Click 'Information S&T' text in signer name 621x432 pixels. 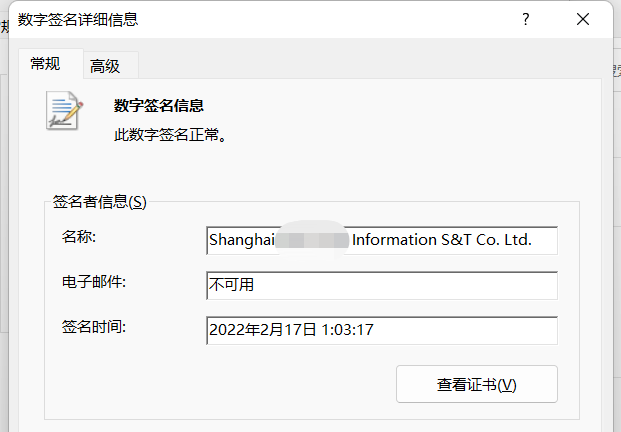coord(412,241)
